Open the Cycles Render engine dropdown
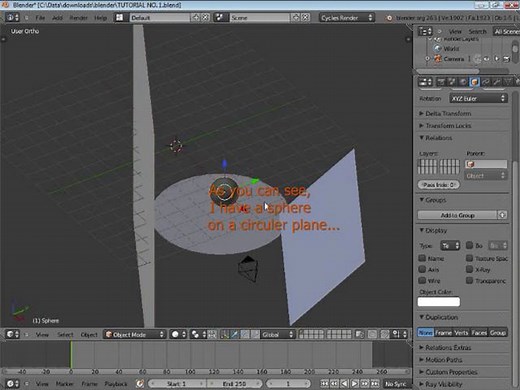This screenshot has height=390, width=520. point(347,17)
